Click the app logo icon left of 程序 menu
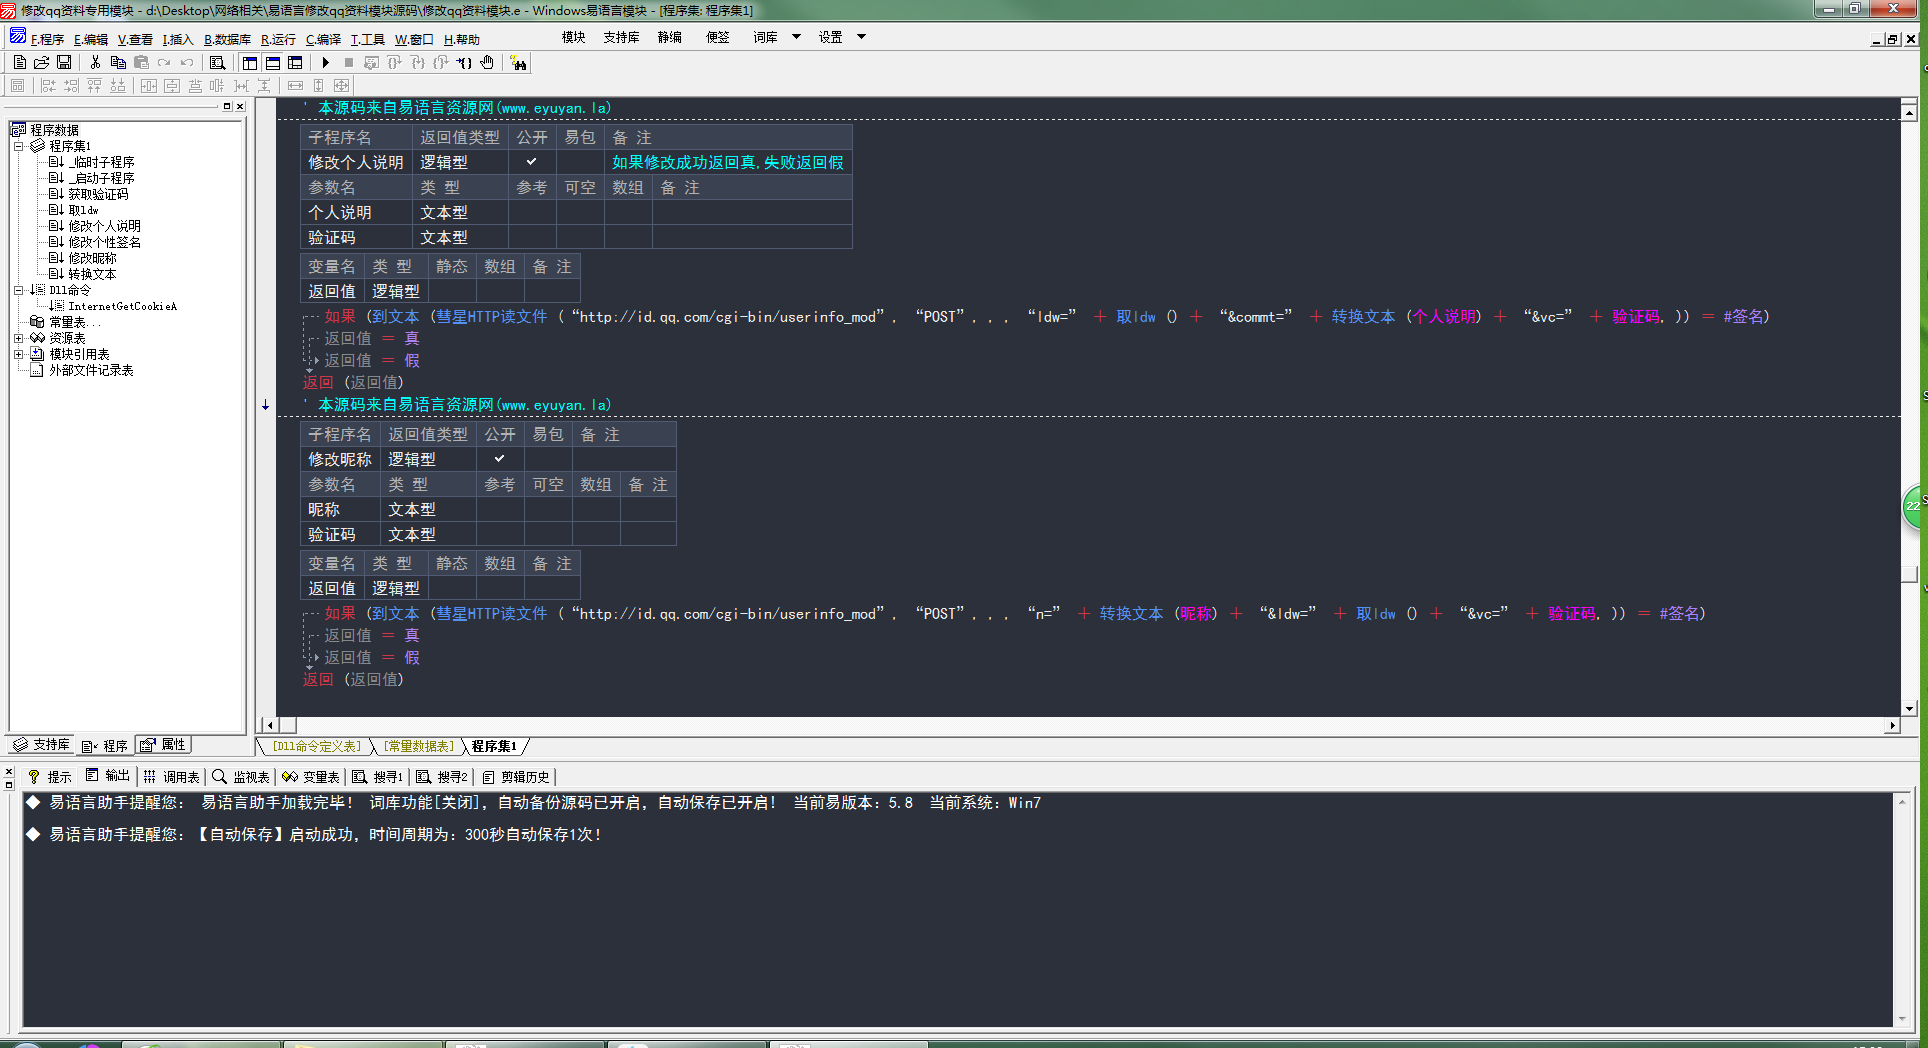Image resolution: width=1928 pixels, height=1048 pixels. 18,37
